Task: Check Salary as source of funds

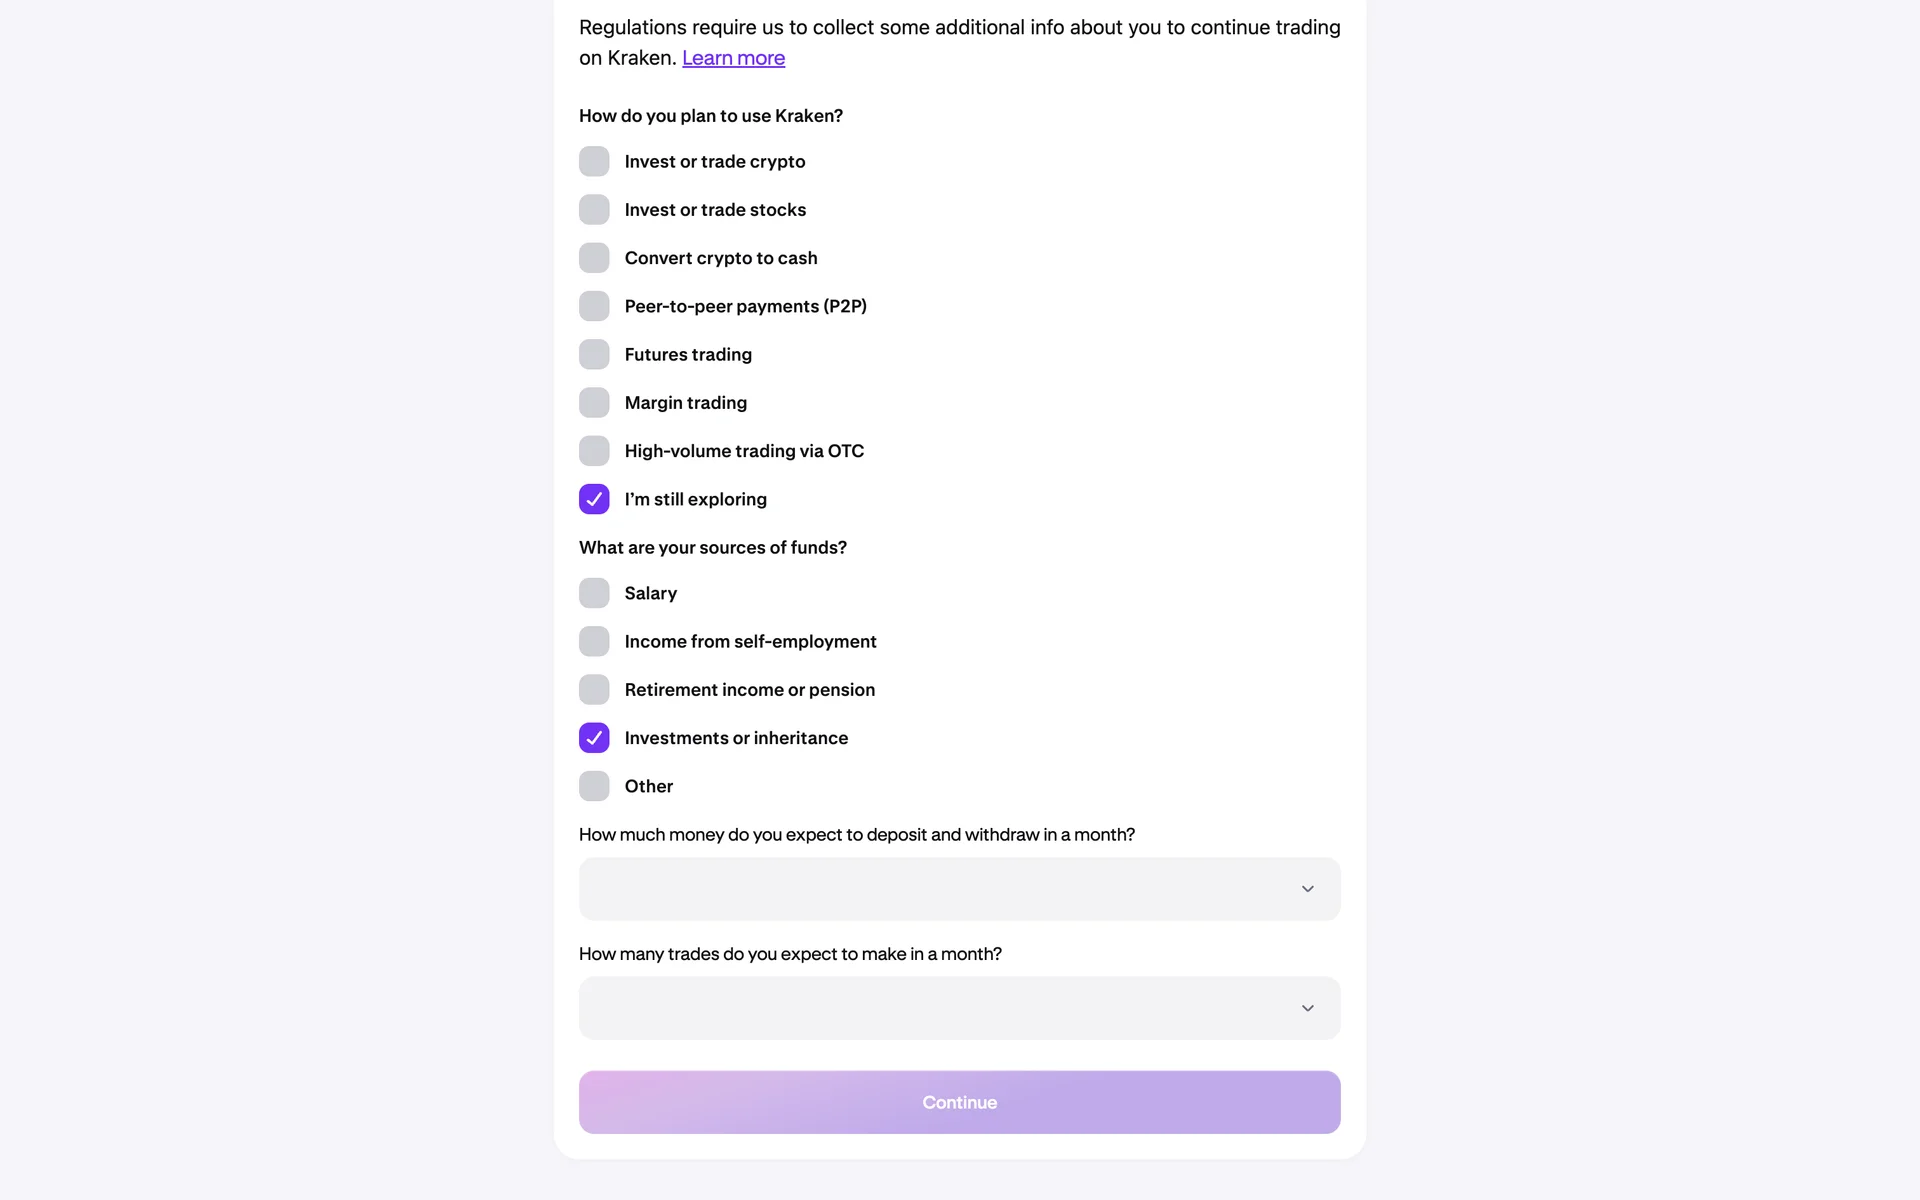Action: tap(594, 593)
